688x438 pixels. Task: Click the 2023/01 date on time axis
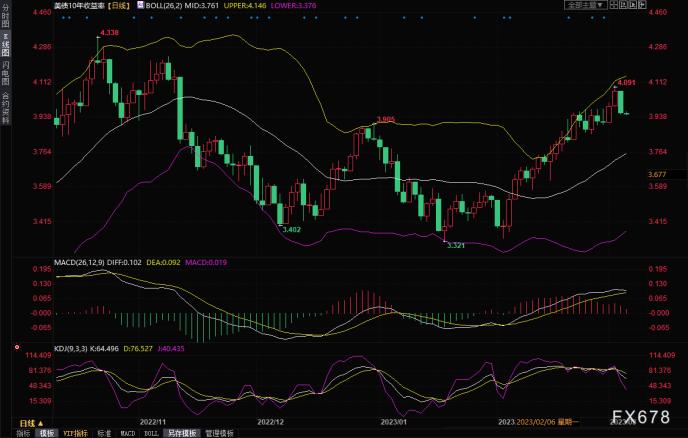click(394, 422)
